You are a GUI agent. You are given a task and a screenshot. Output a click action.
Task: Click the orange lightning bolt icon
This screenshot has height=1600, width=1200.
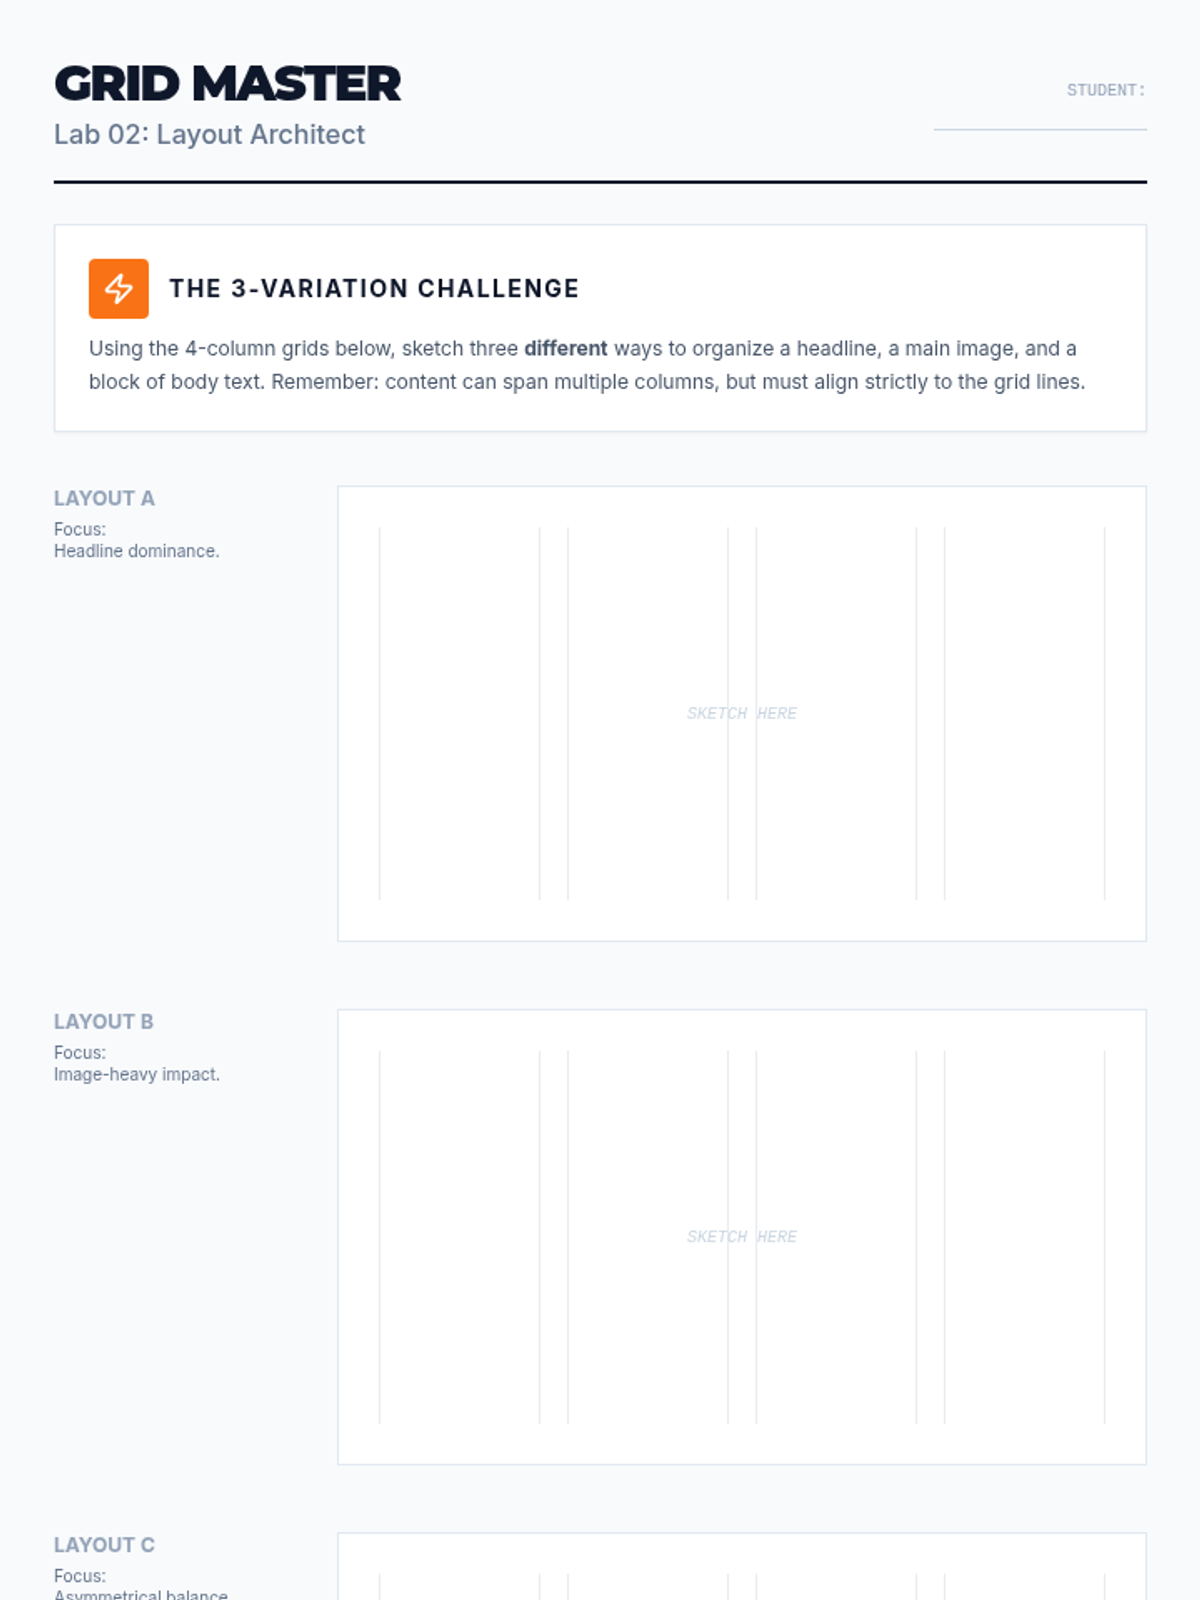click(118, 288)
